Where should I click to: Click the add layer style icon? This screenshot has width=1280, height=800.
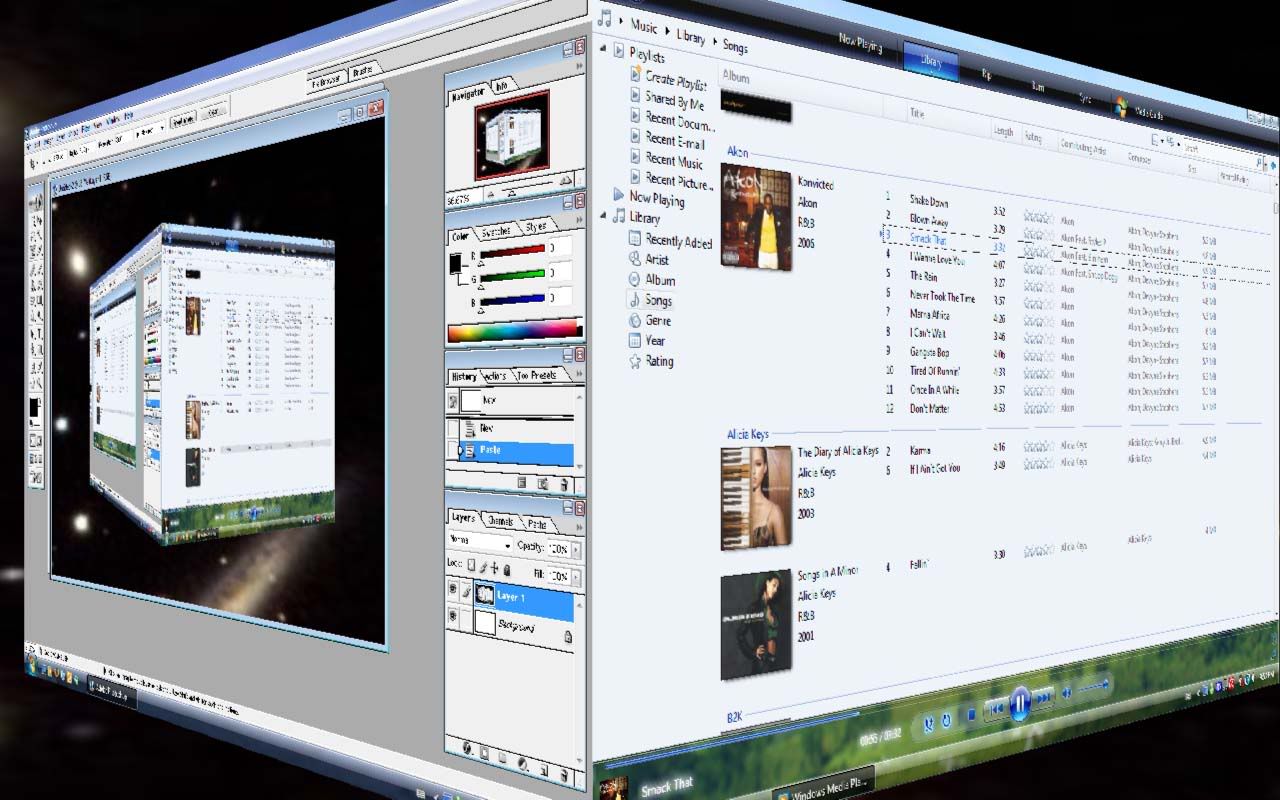point(466,747)
